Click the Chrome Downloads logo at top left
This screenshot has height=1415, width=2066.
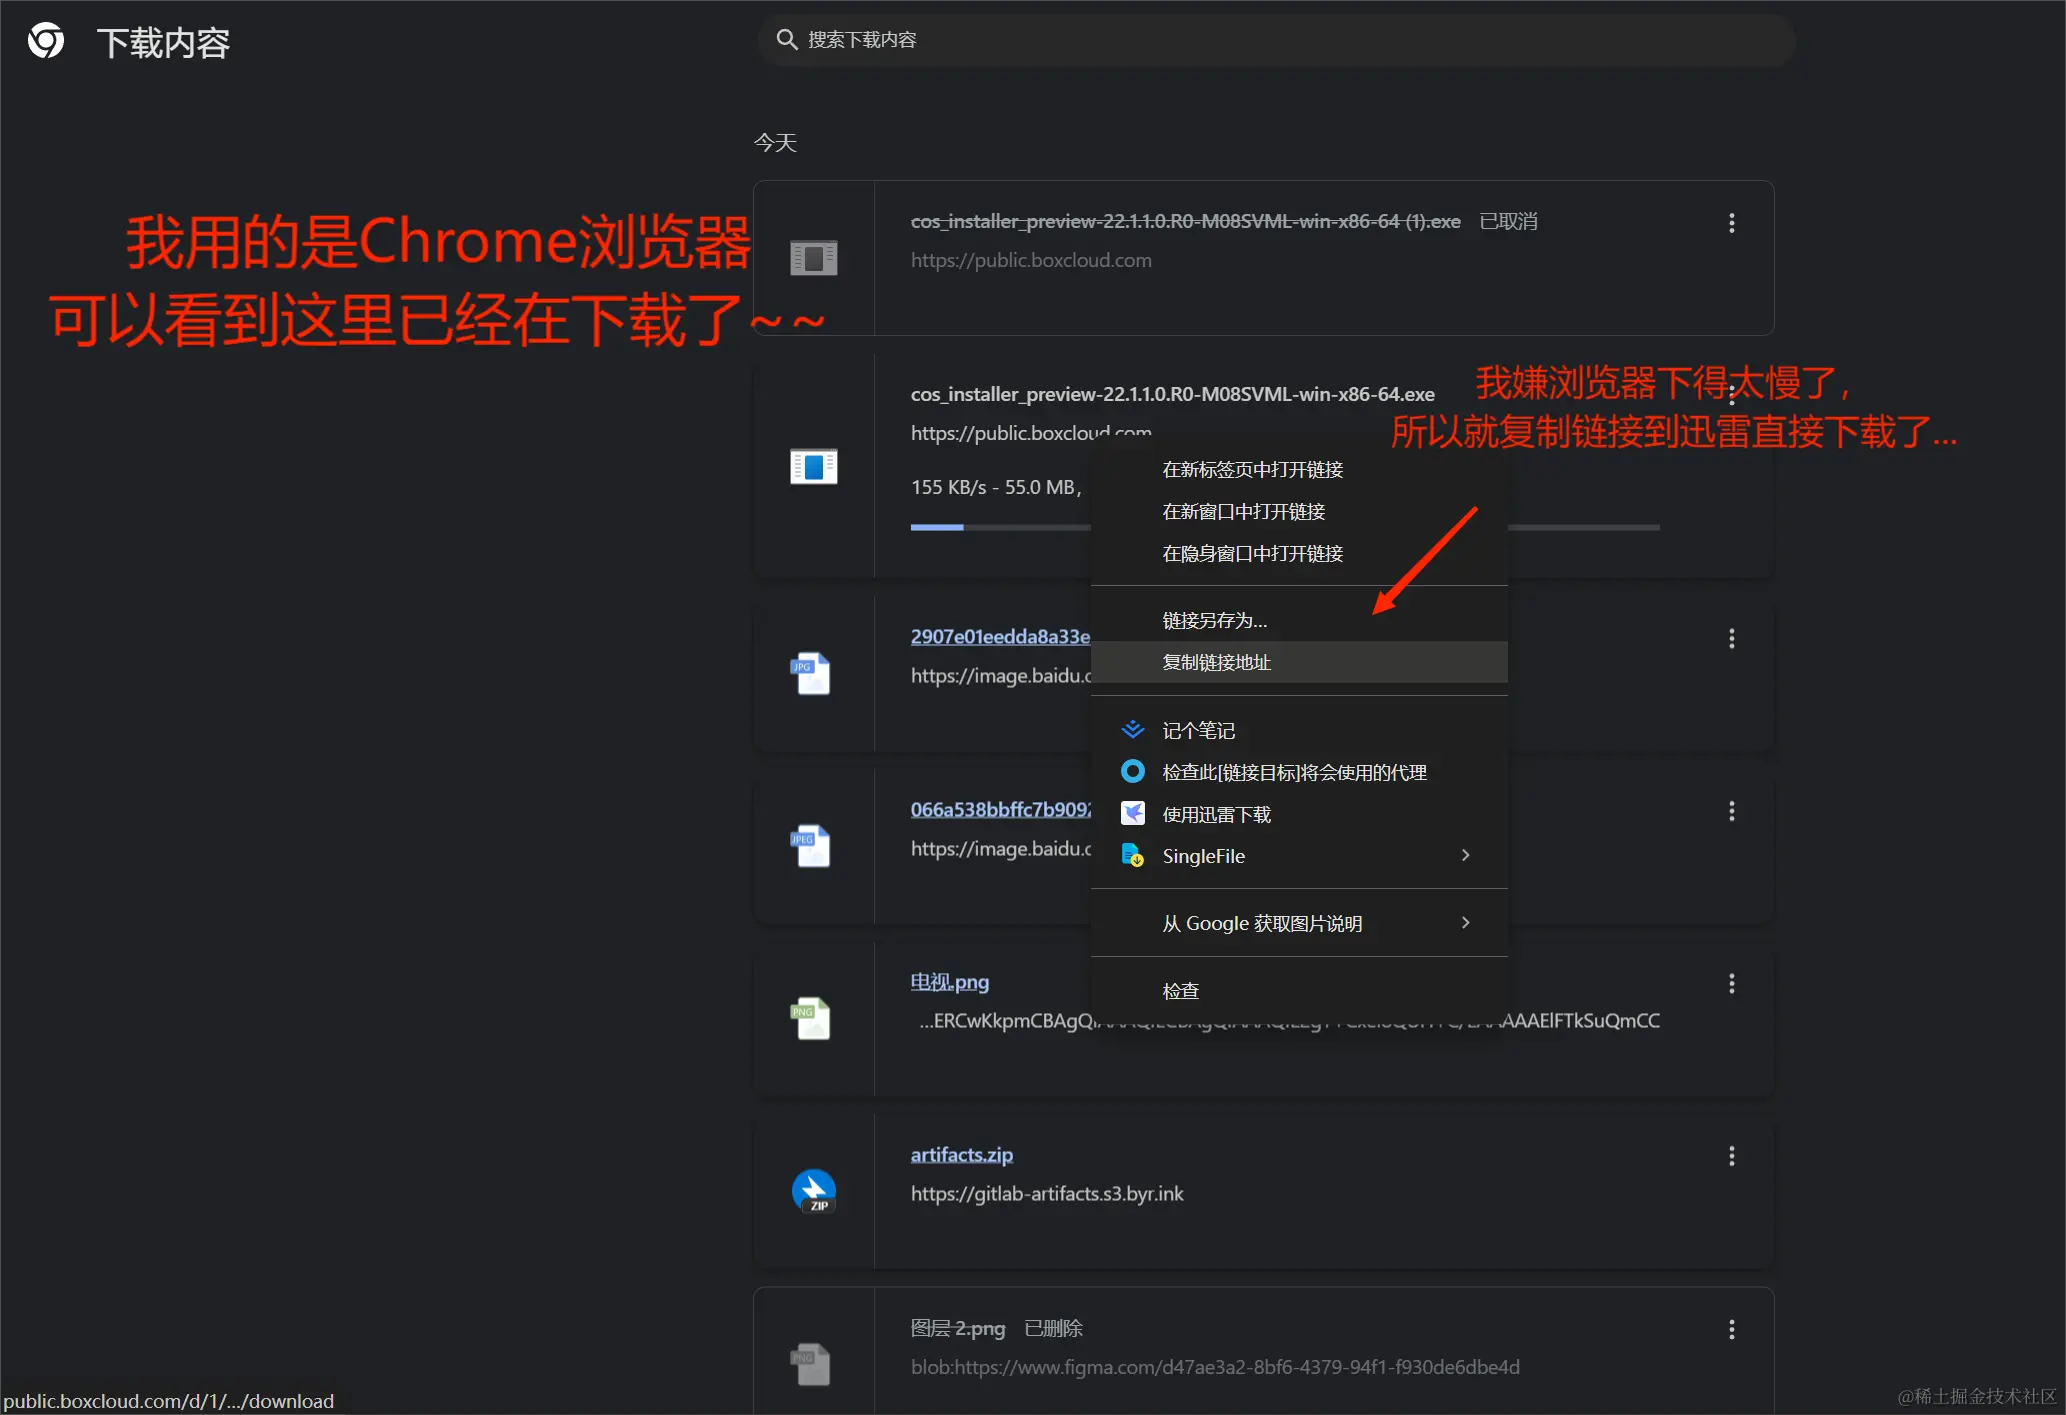[x=46, y=40]
